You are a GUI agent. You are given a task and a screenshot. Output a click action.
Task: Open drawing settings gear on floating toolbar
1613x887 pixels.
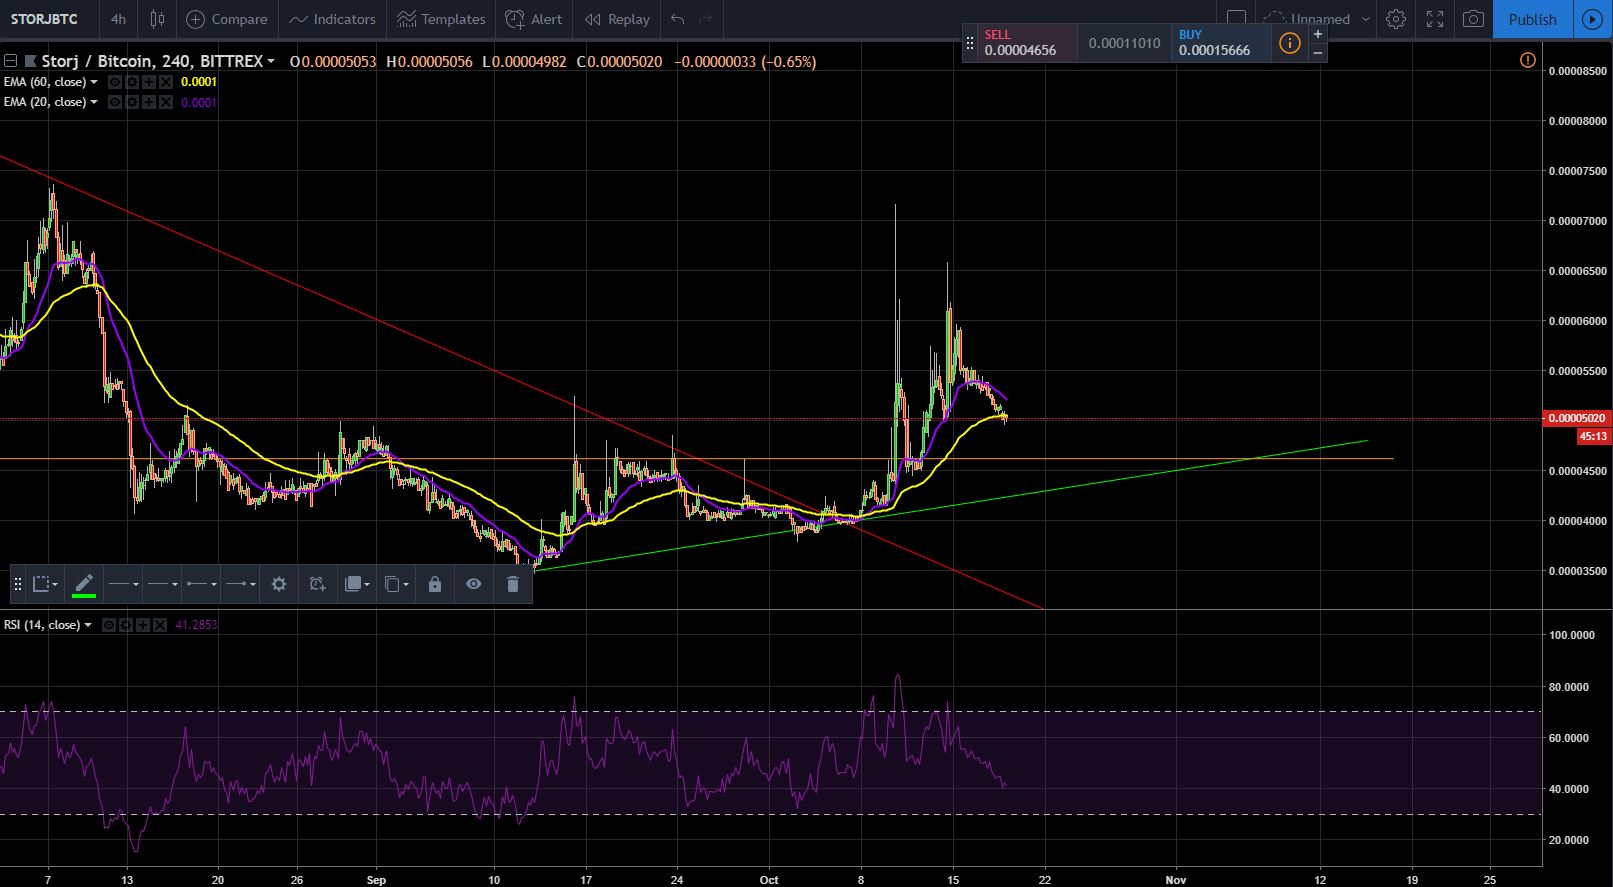click(279, 584)
